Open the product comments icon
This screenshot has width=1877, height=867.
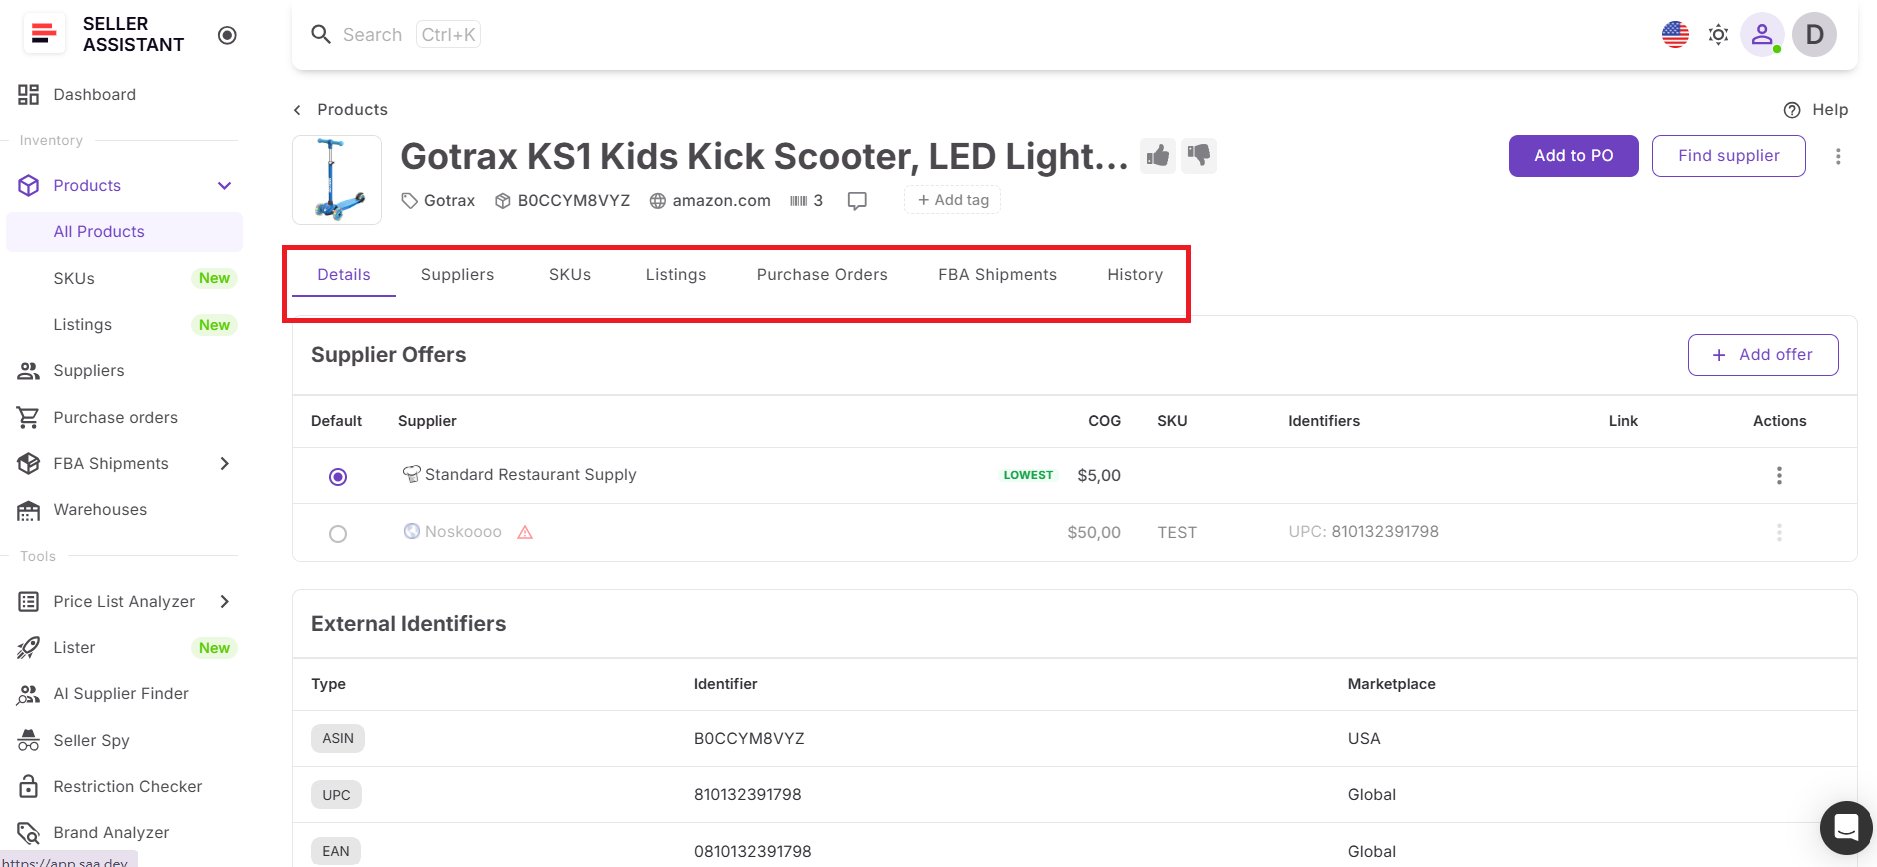tap(857, 201)
